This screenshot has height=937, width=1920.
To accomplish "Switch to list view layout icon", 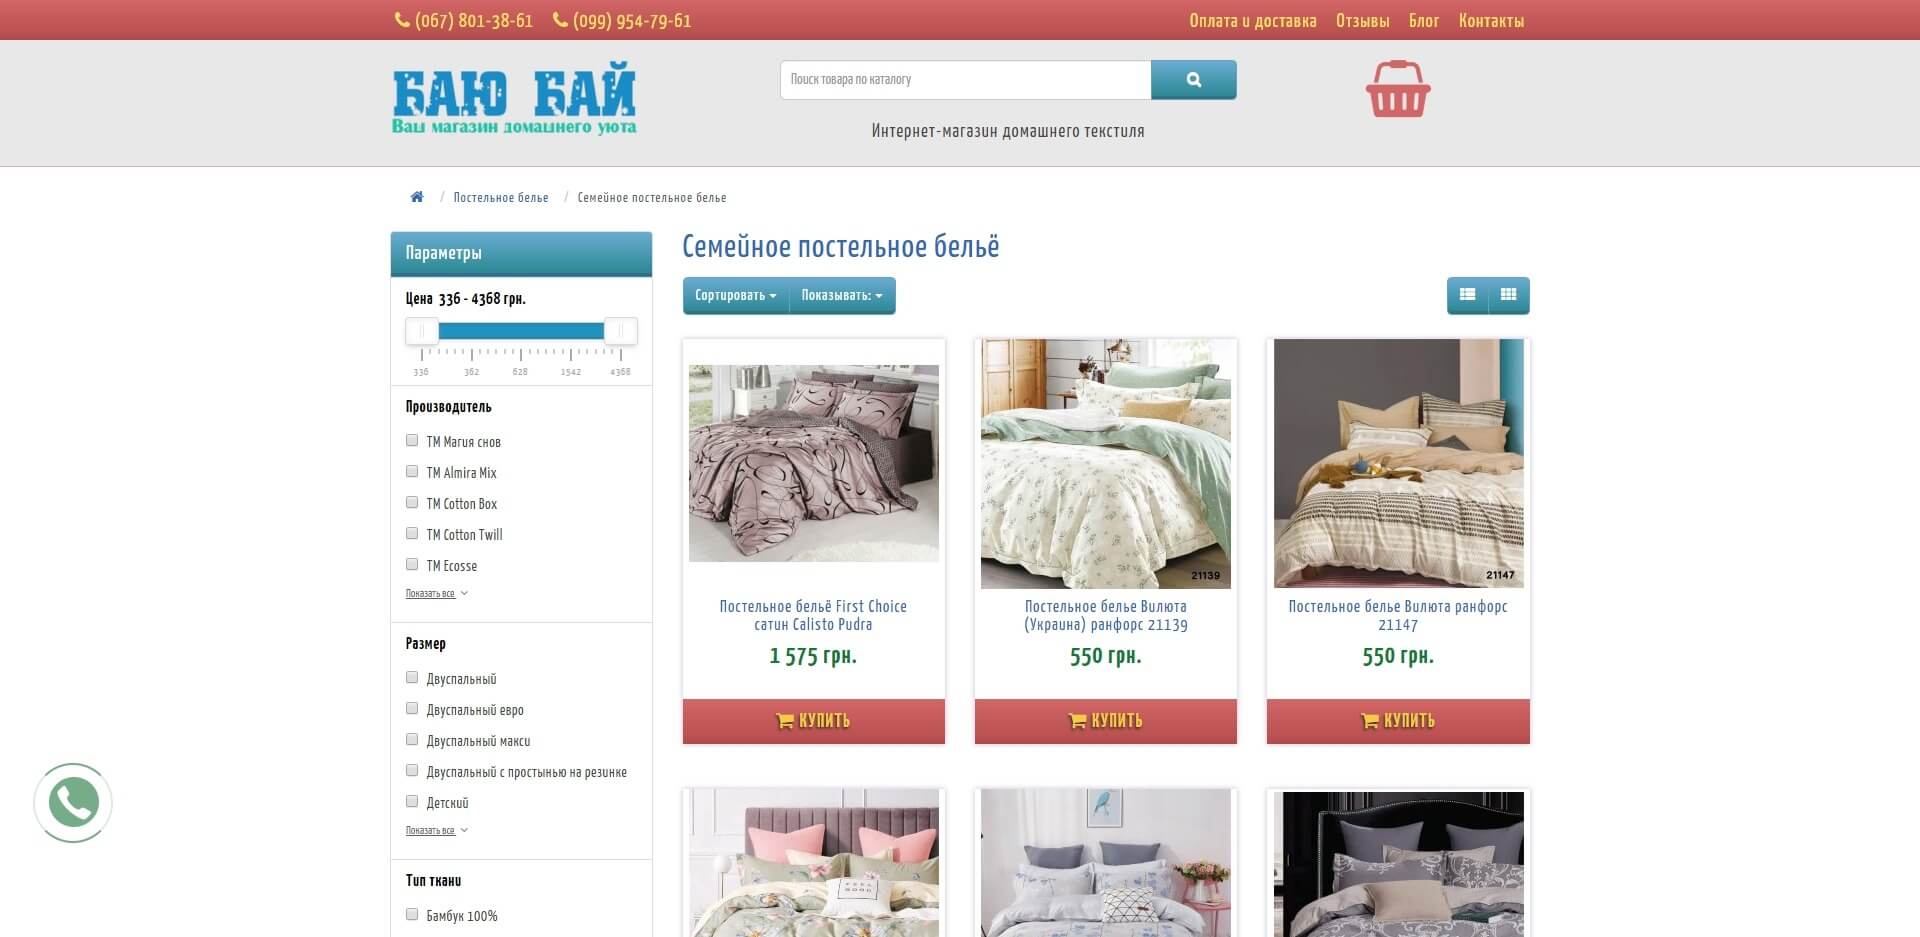I will tap(1467, 295).
